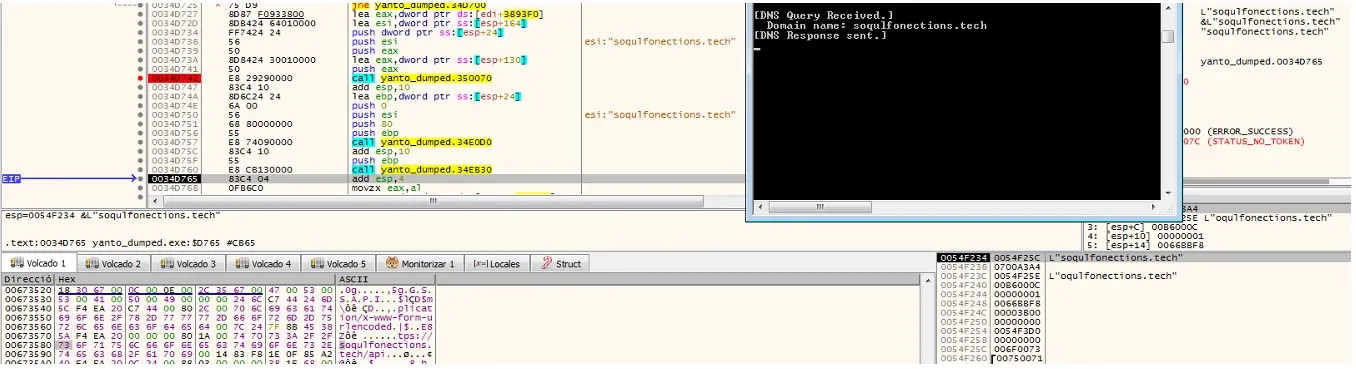Switch to Volcado 5 tab

(x=338, y=263)
